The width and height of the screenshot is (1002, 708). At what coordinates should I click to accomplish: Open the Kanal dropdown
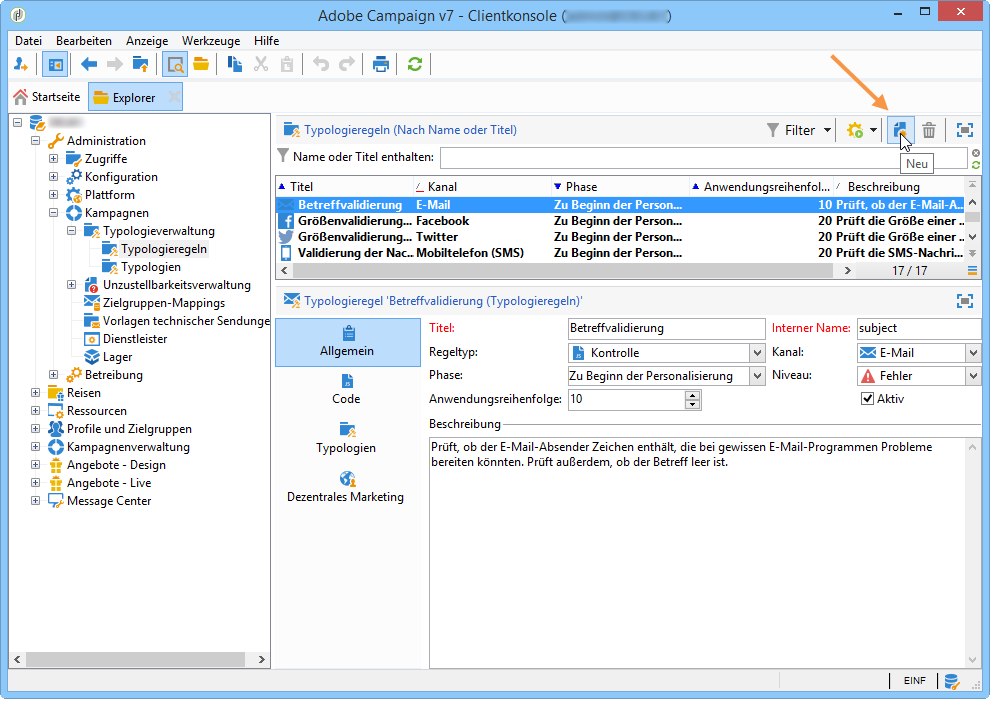coord(973,353)
